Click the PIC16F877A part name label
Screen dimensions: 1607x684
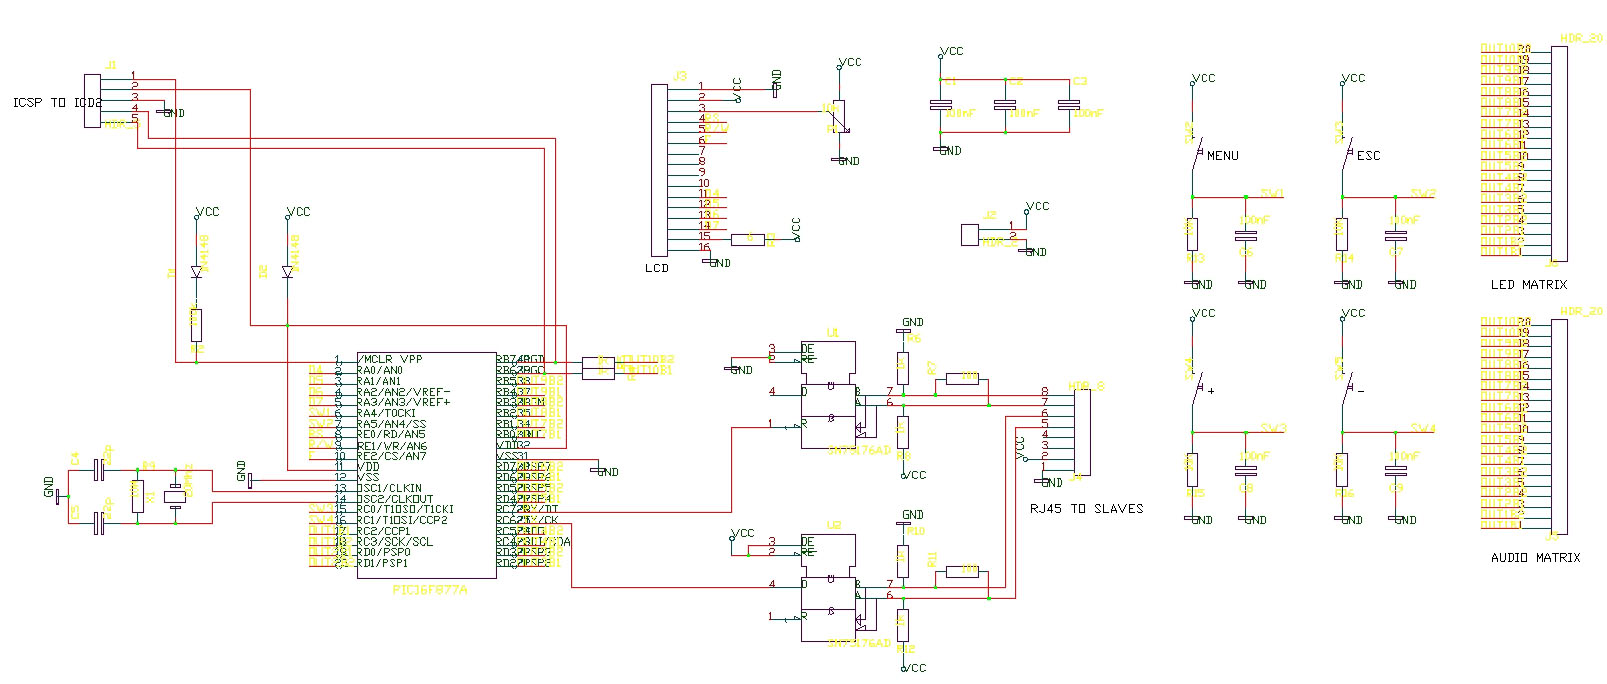coord(430,590)
